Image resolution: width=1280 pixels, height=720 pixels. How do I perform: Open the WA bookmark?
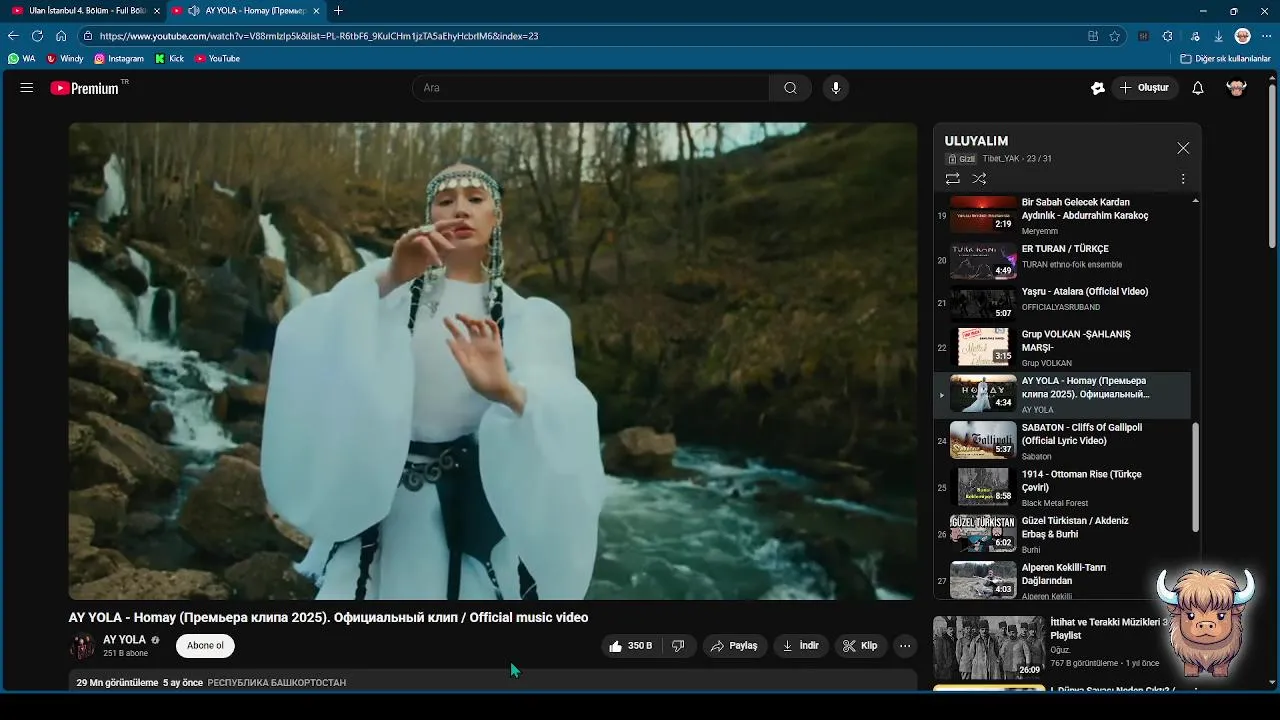tap(22, 59)
